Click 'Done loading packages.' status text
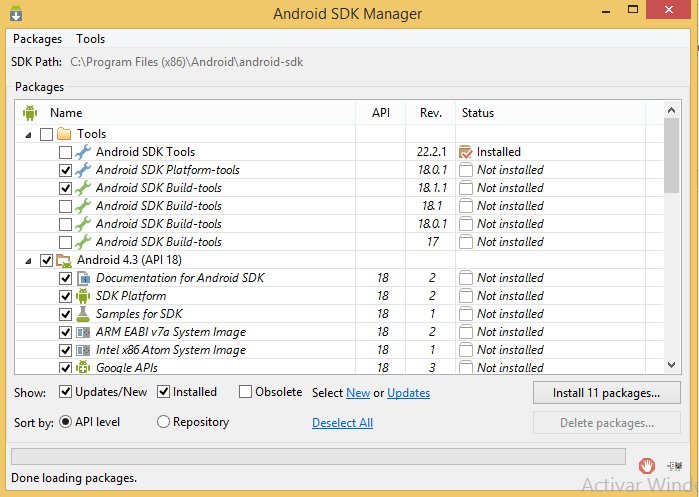Screen dimensions: 699x497 (74, 478)
